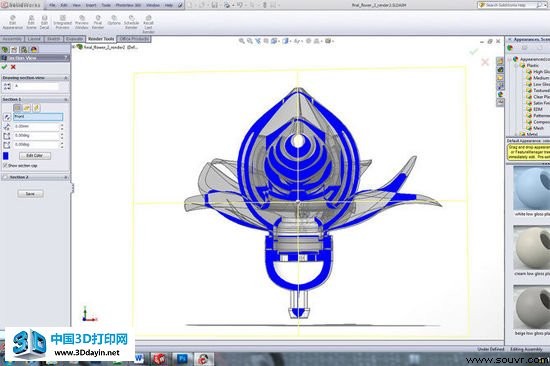Collapse the Plastic appearance folder
Image resolution: width=550 pixels, height=366 pixels.
(x=516, y=65)
